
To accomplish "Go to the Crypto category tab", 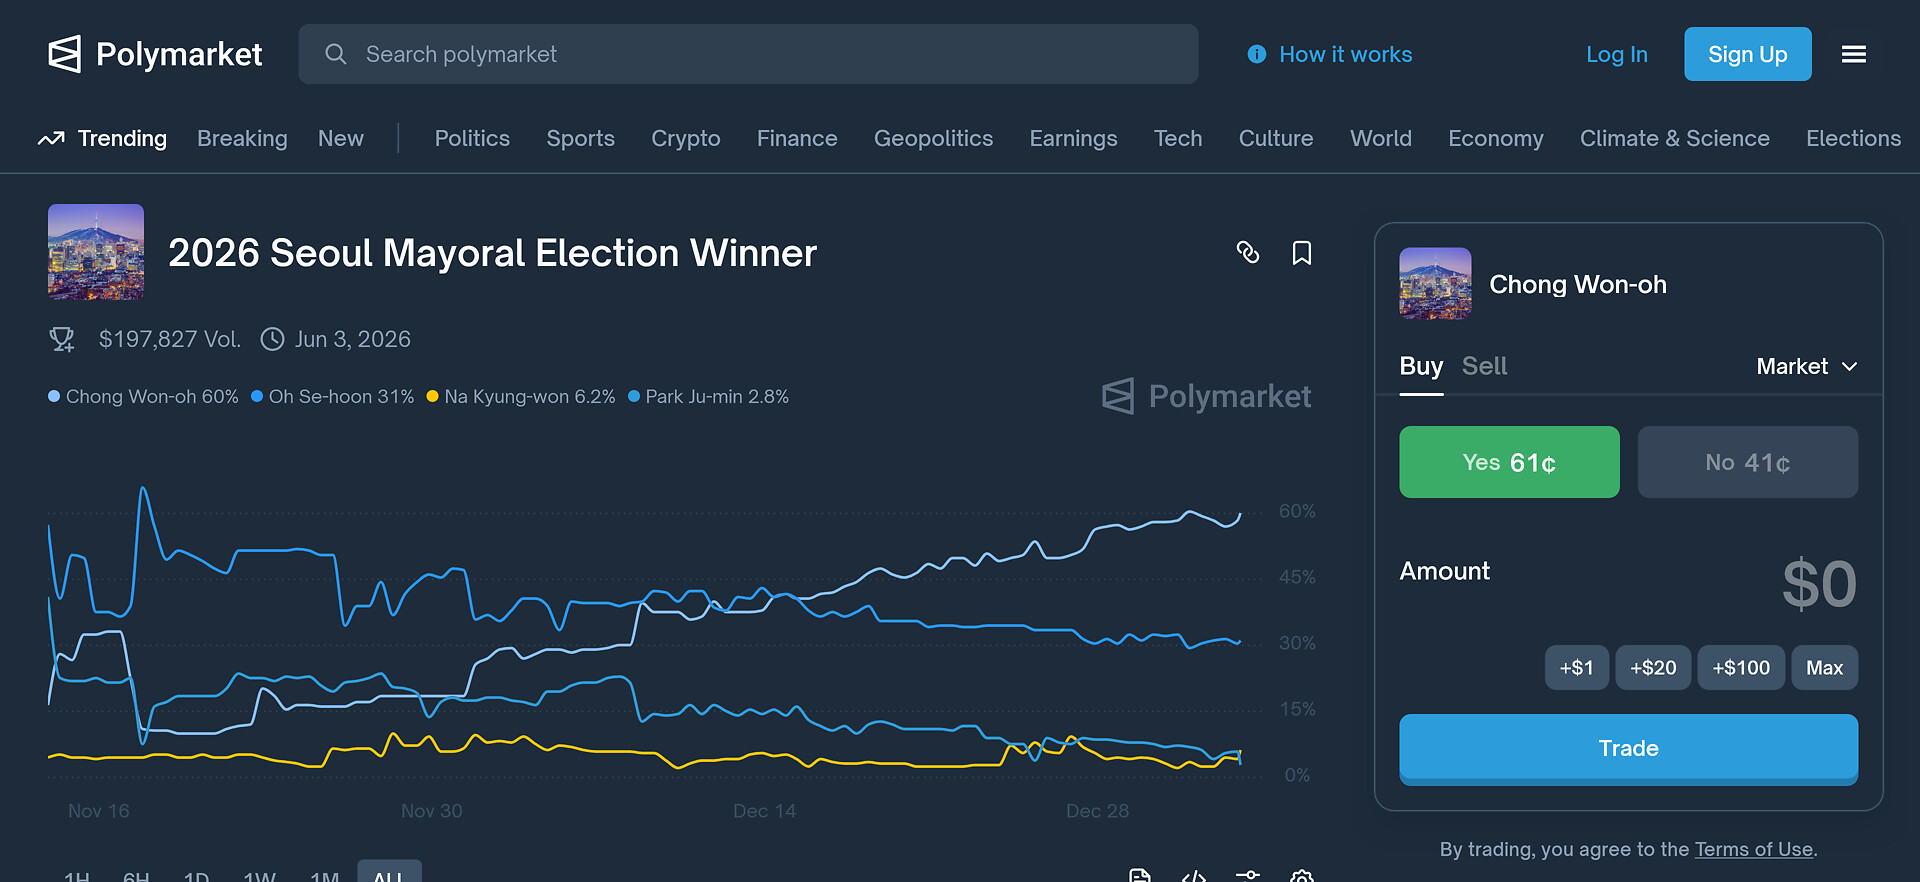I will click(x=685, y=139).
